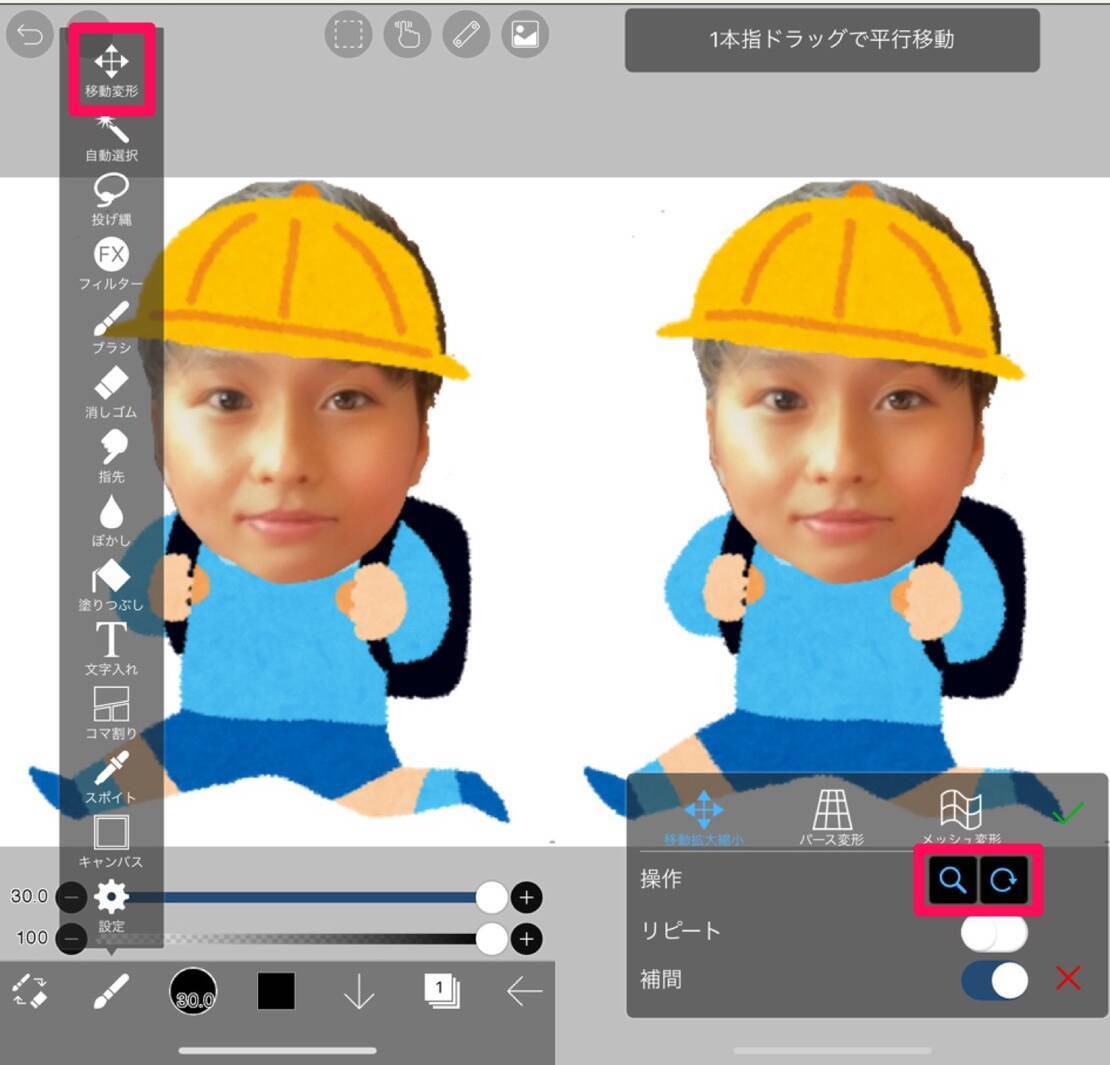Select the 移動変形 transform tool
This screenshot has height=1065, width=1110.
pos(111,71)
